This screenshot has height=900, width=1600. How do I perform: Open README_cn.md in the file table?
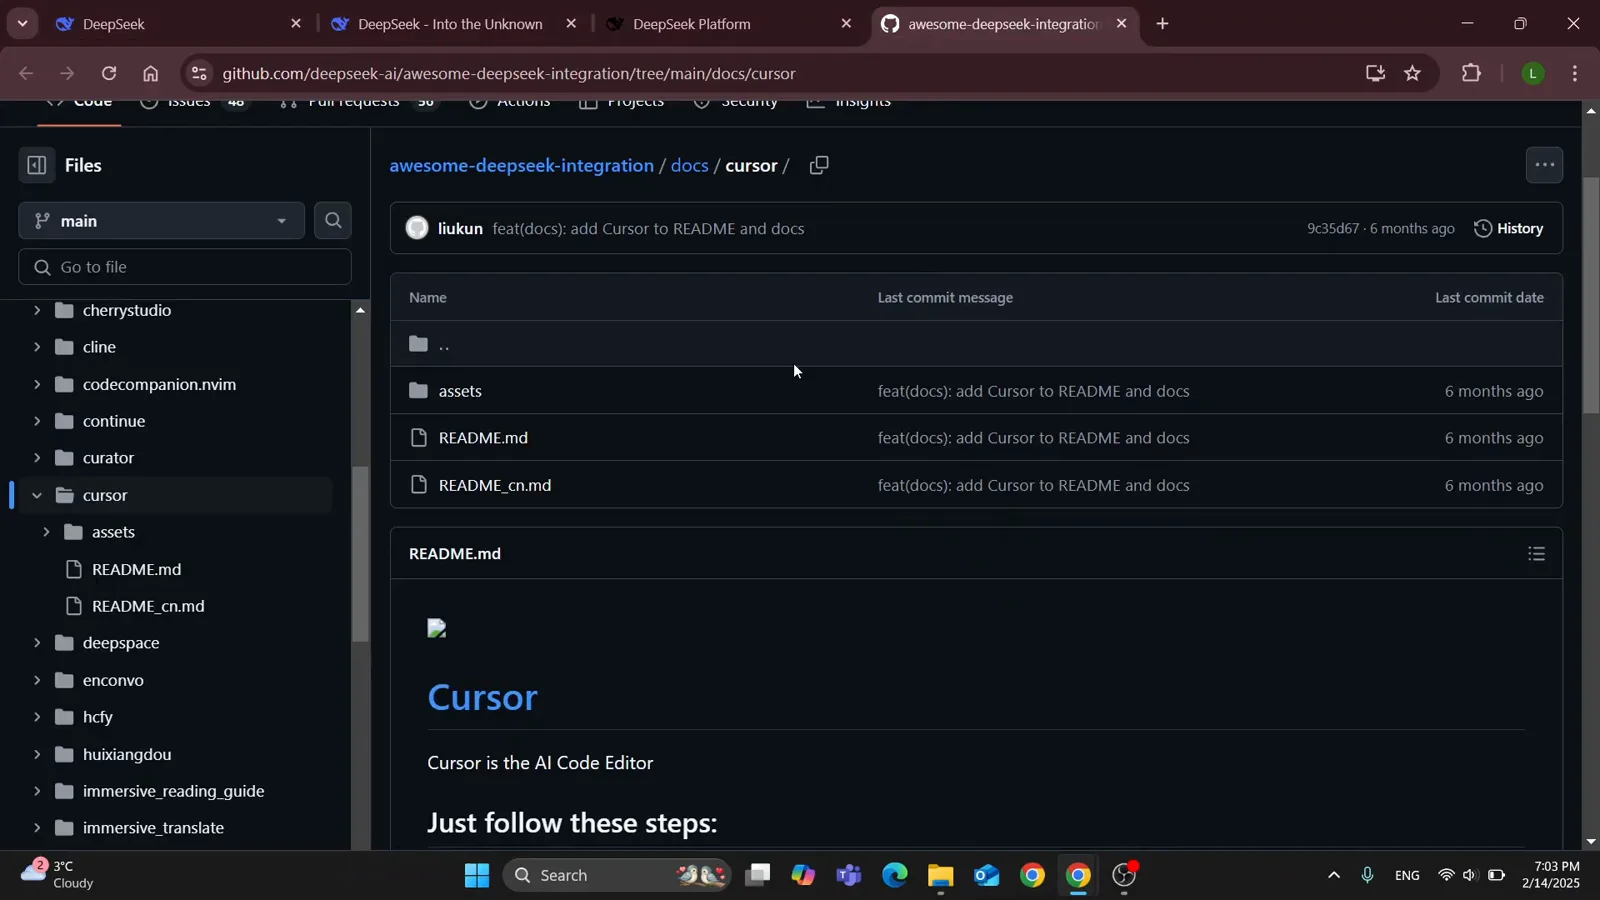(495, 485)
